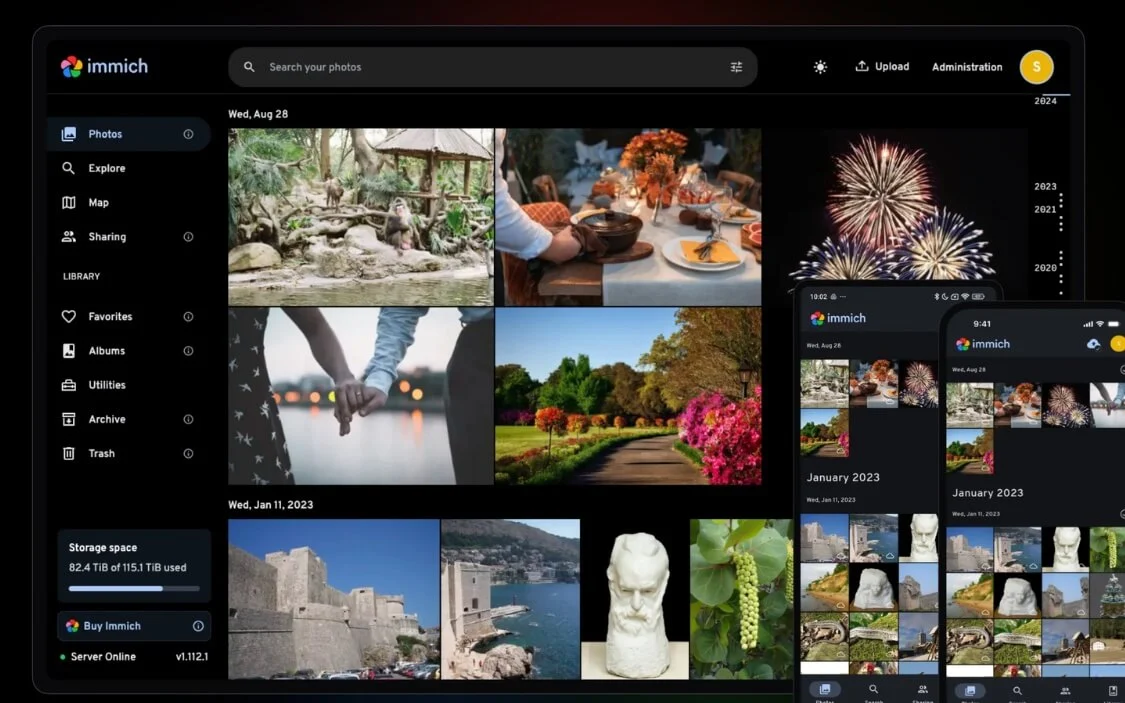This screenshot has height=703, width=1125.
Task: Toggle the light/dark theme sun icon
Action: tap(820, 67)
